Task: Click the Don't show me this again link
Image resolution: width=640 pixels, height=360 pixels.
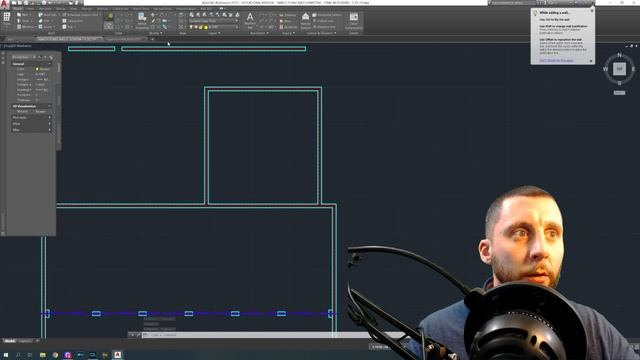Action: point(556,60)
